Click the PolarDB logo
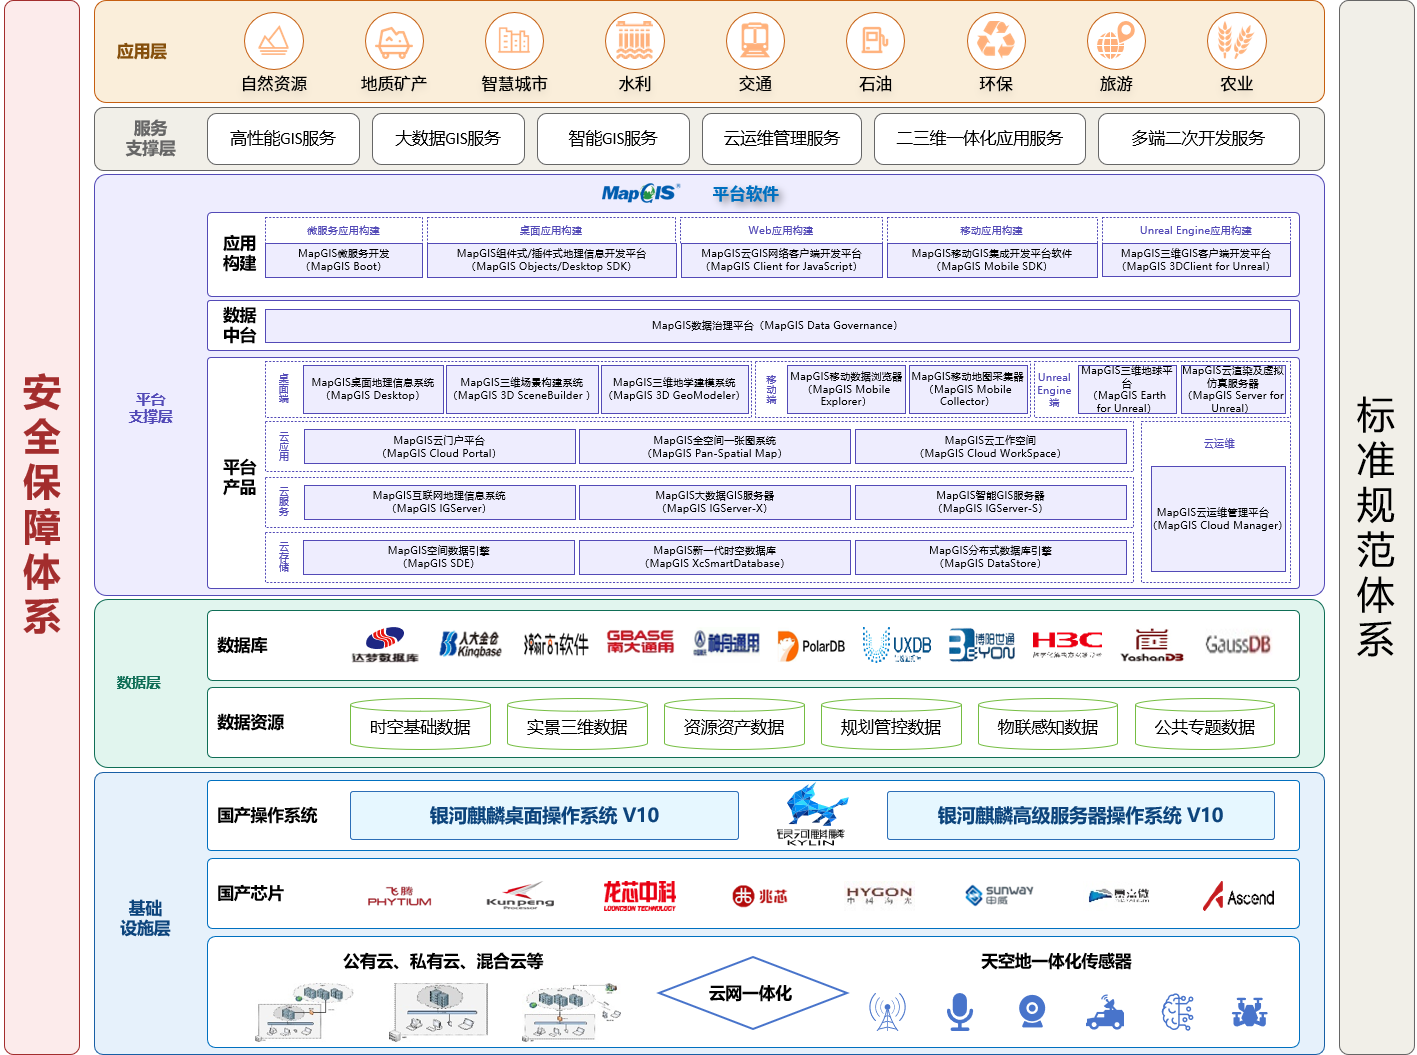The height and width of the screenshot is (1055, 1417). click(x=811, y=646)
